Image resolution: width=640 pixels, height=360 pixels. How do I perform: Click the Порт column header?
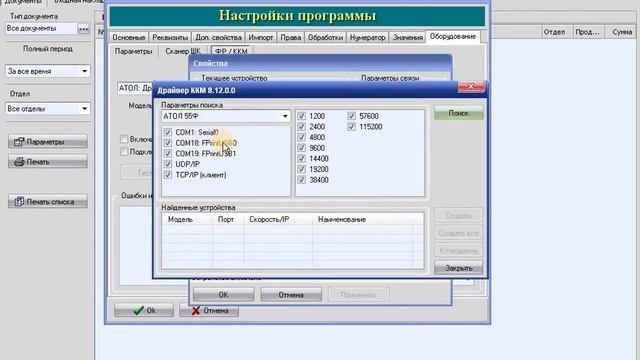(x=228, y=220)
